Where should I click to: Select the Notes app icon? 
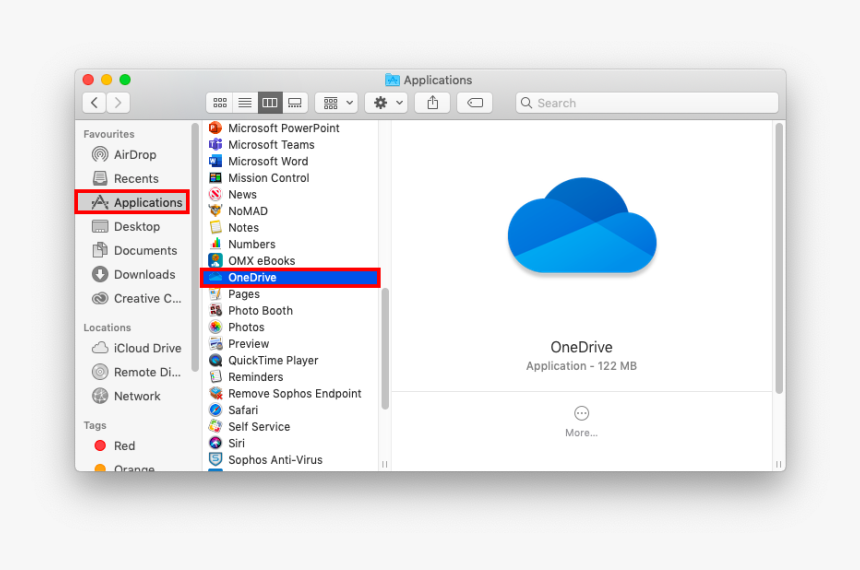coord(216,227)
